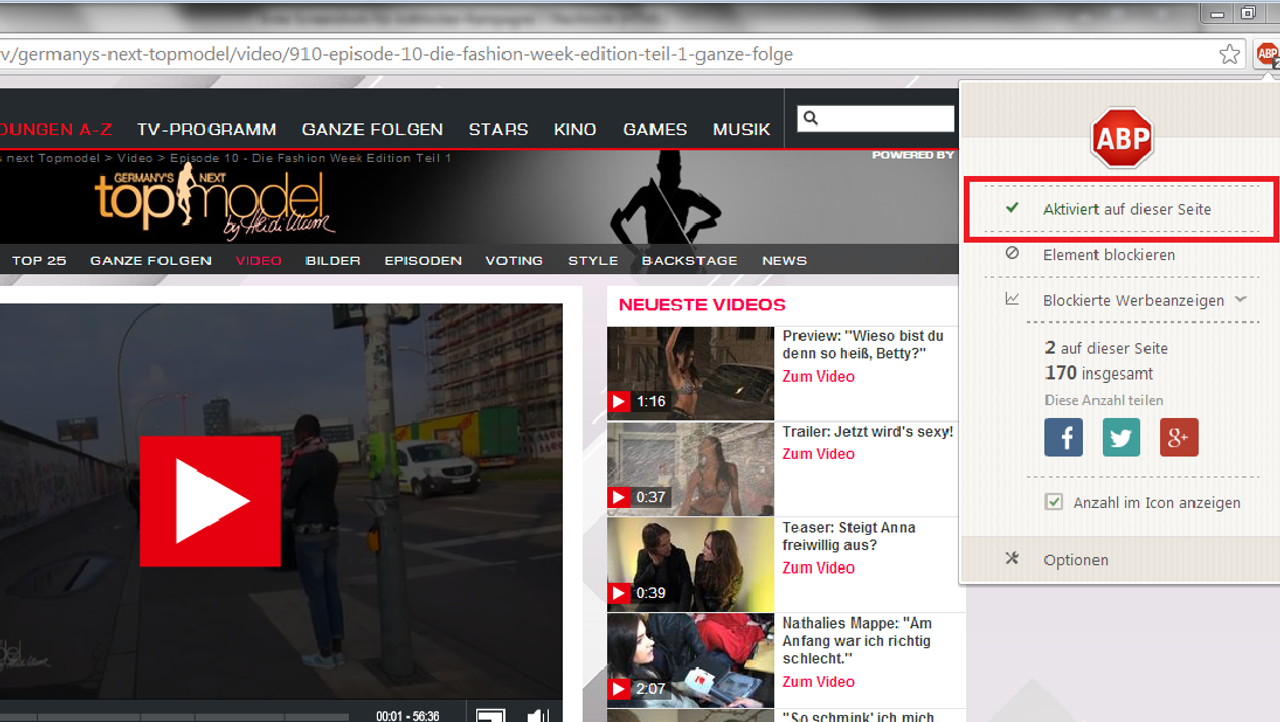Bookmark page with the star icon
The height and width of the screenshot is (722, 1280).
point(1229,54)
